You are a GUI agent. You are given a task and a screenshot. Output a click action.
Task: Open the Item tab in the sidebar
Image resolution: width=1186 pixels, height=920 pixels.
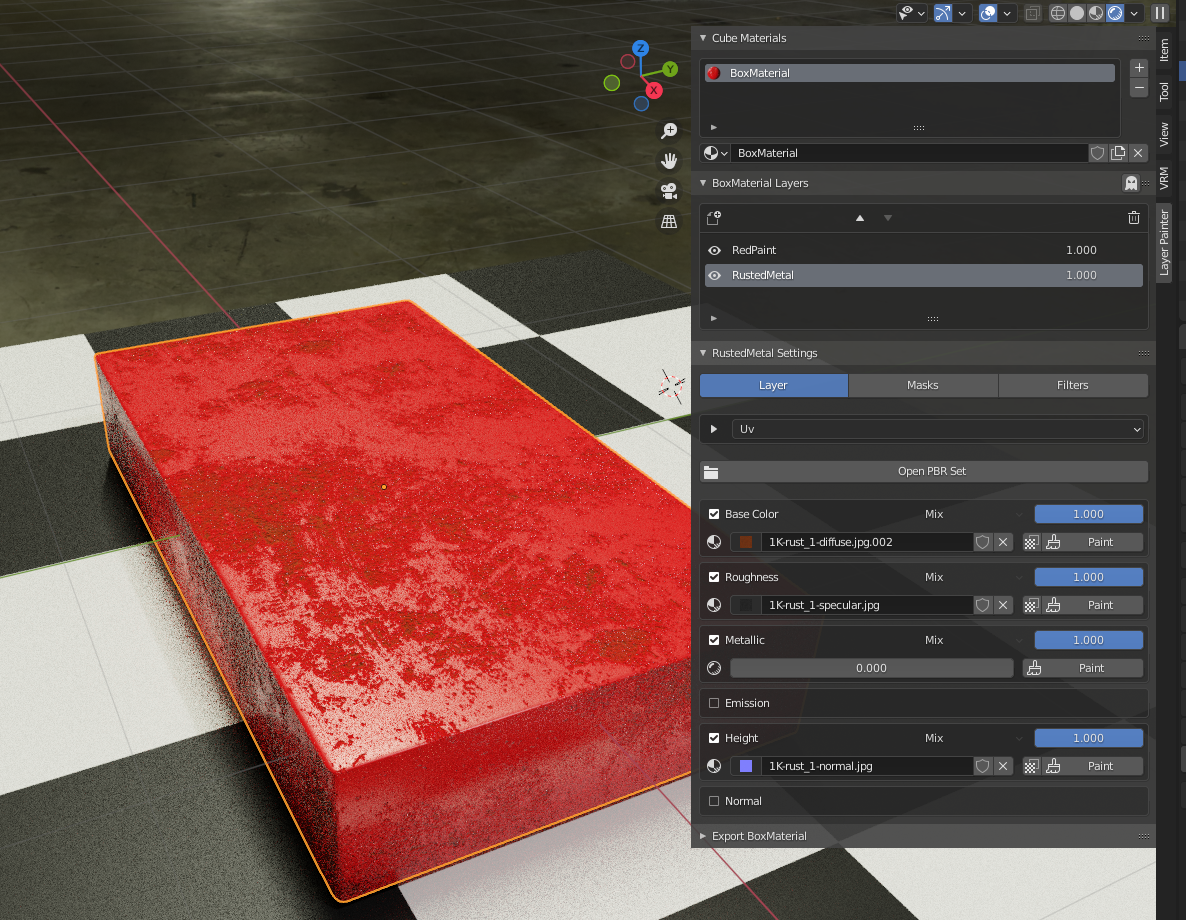[1163, 47]
